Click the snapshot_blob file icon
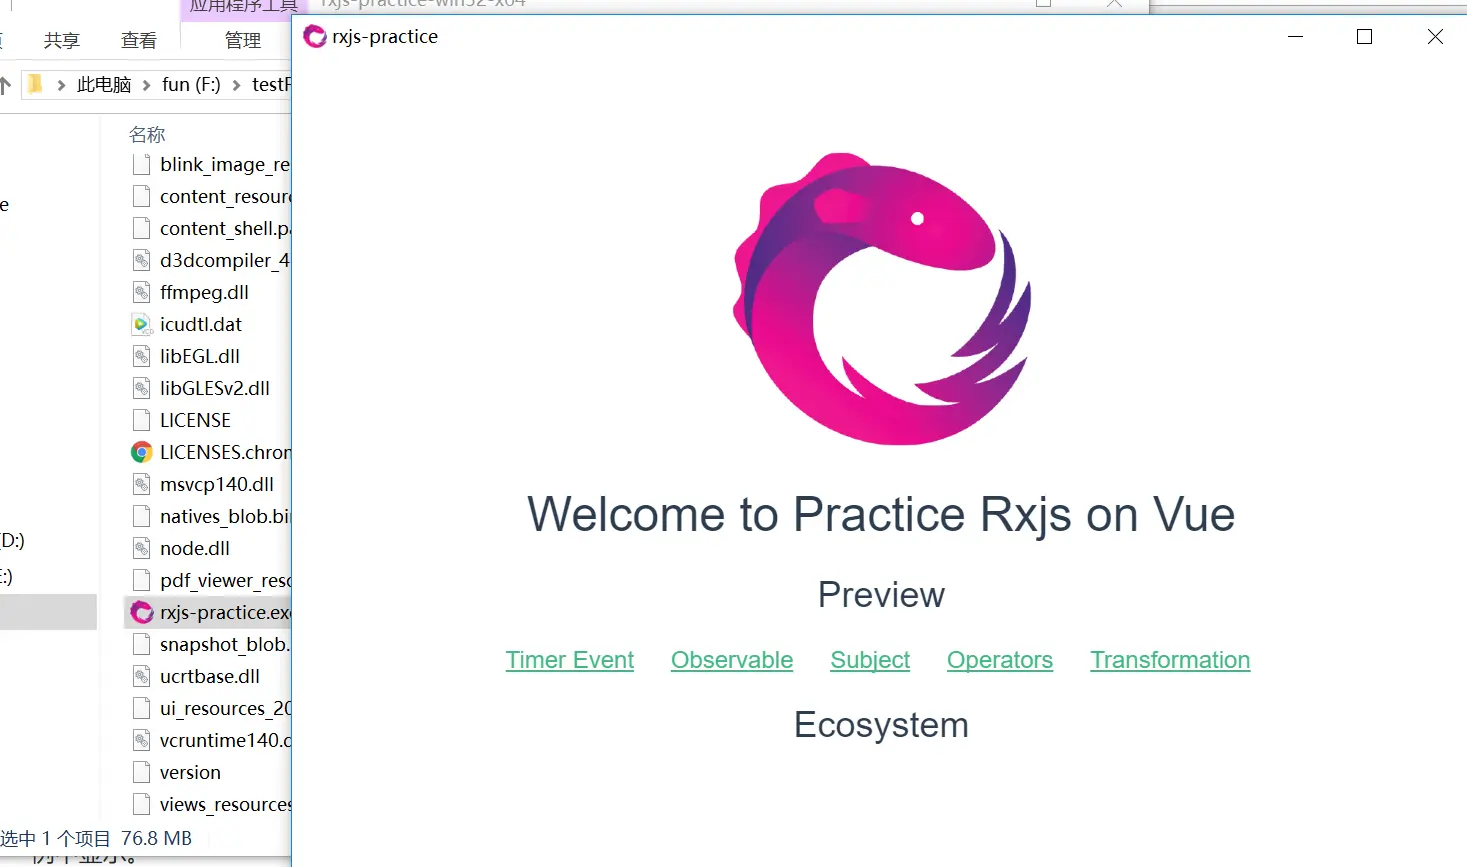1467x867 pixels. click(142, 644)
